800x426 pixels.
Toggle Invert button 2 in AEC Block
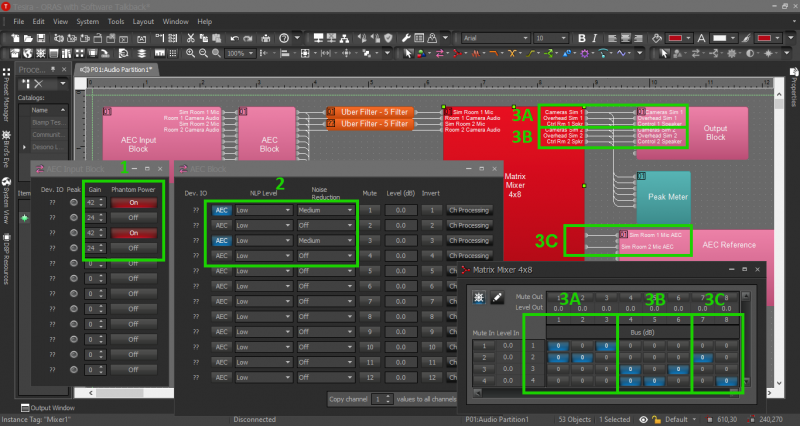[x=432, y=225]
